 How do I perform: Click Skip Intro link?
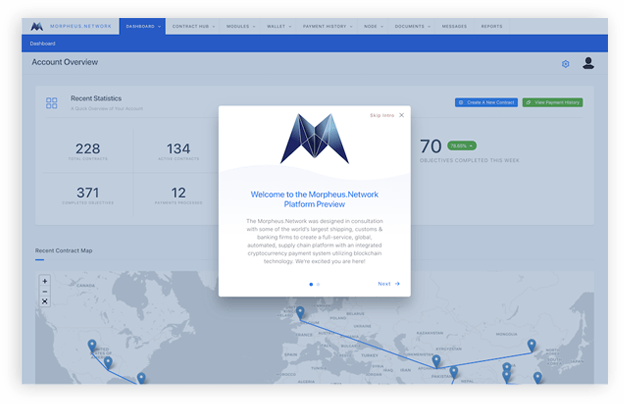[382, 115]
